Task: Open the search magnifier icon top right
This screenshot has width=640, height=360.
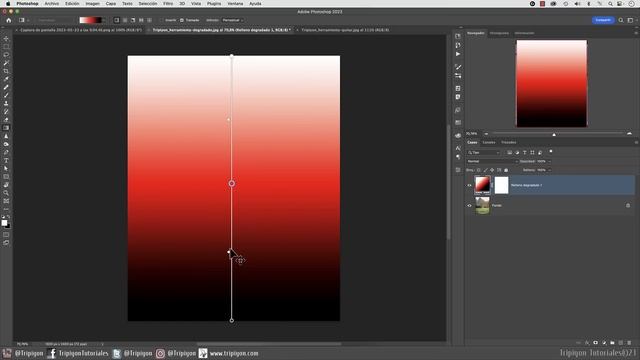Action: point(621,20)
